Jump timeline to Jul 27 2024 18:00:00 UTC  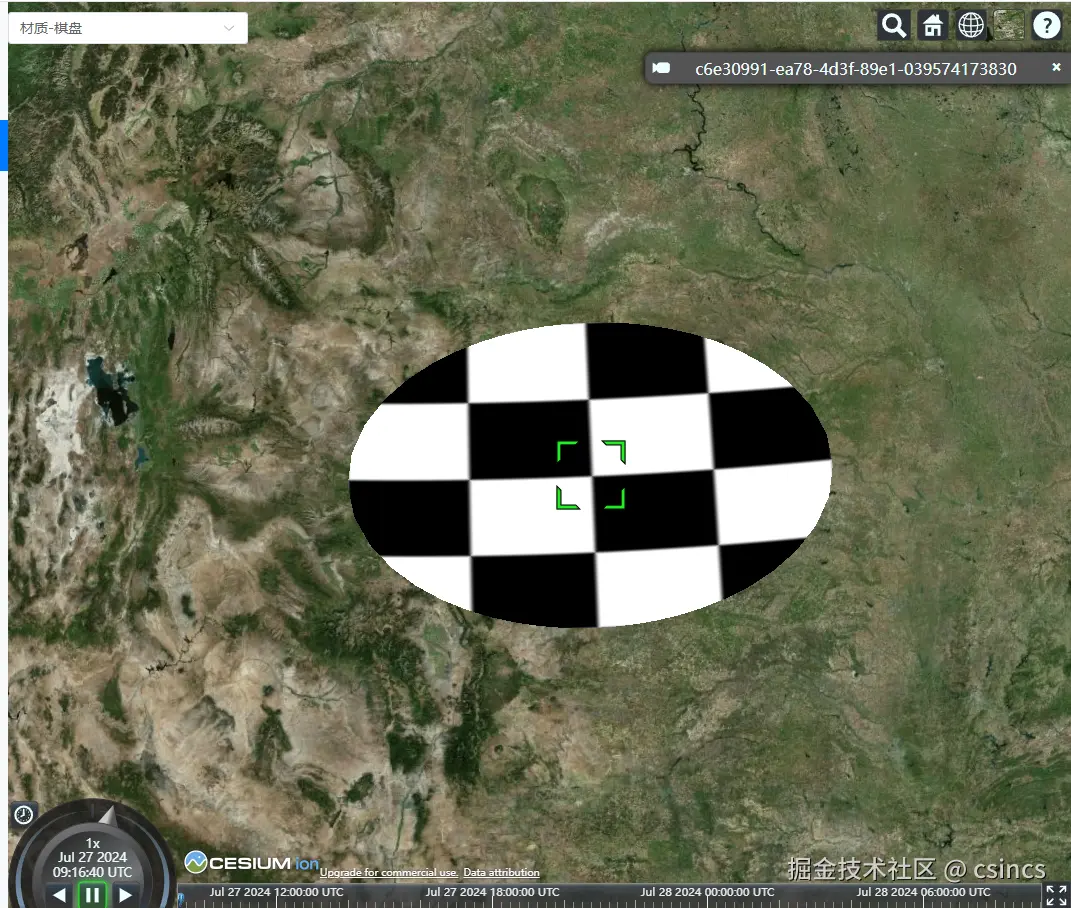(492, 892)
